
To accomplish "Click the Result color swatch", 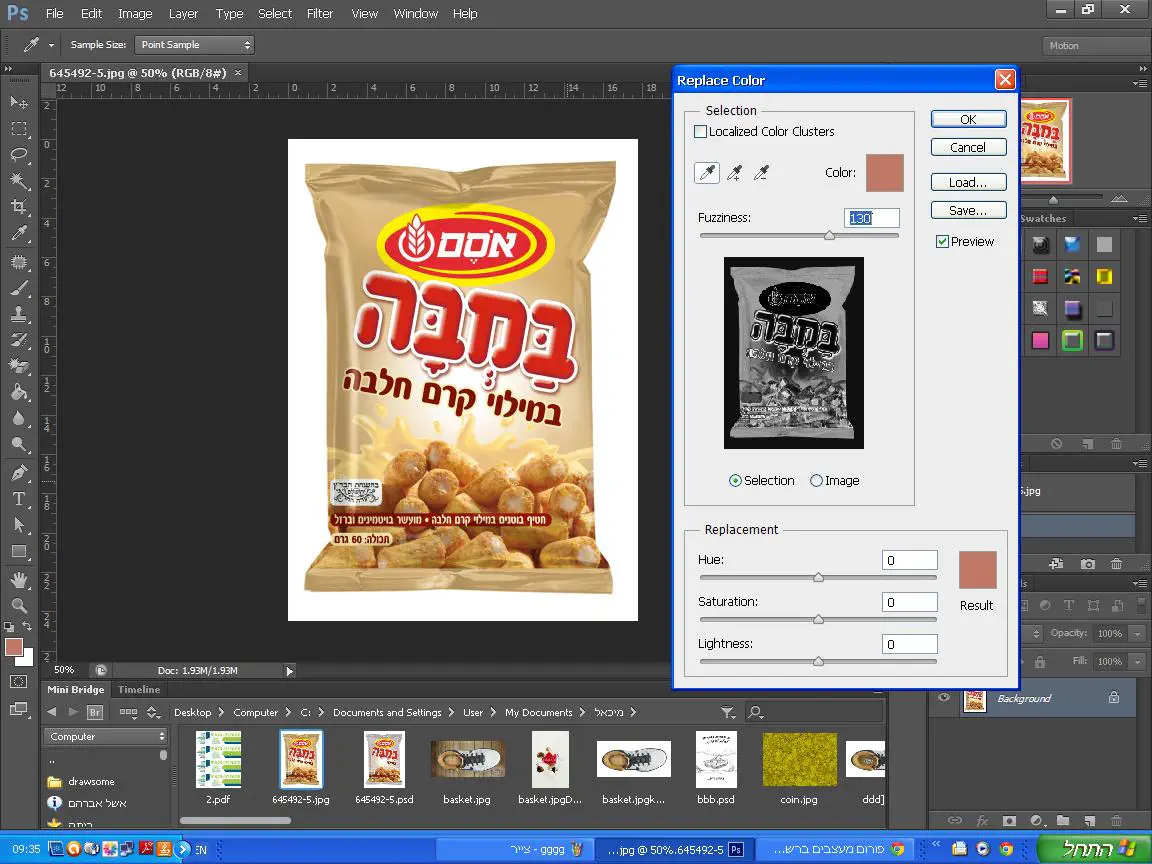I will pyautogui.click(x=977, y=570).
